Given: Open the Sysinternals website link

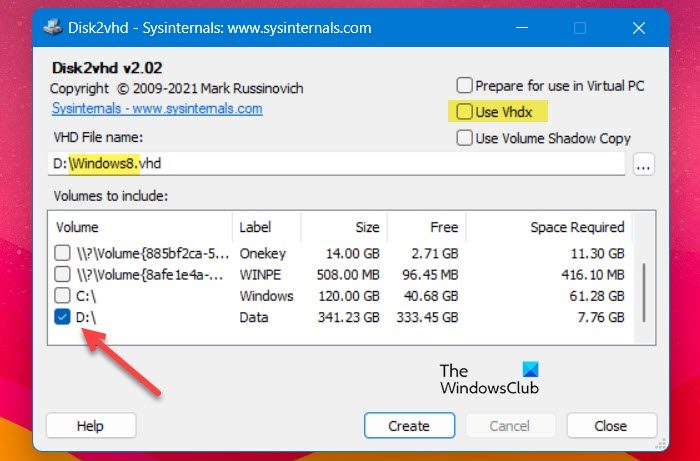Looking at the screenshot, I should tap(157, 108).
